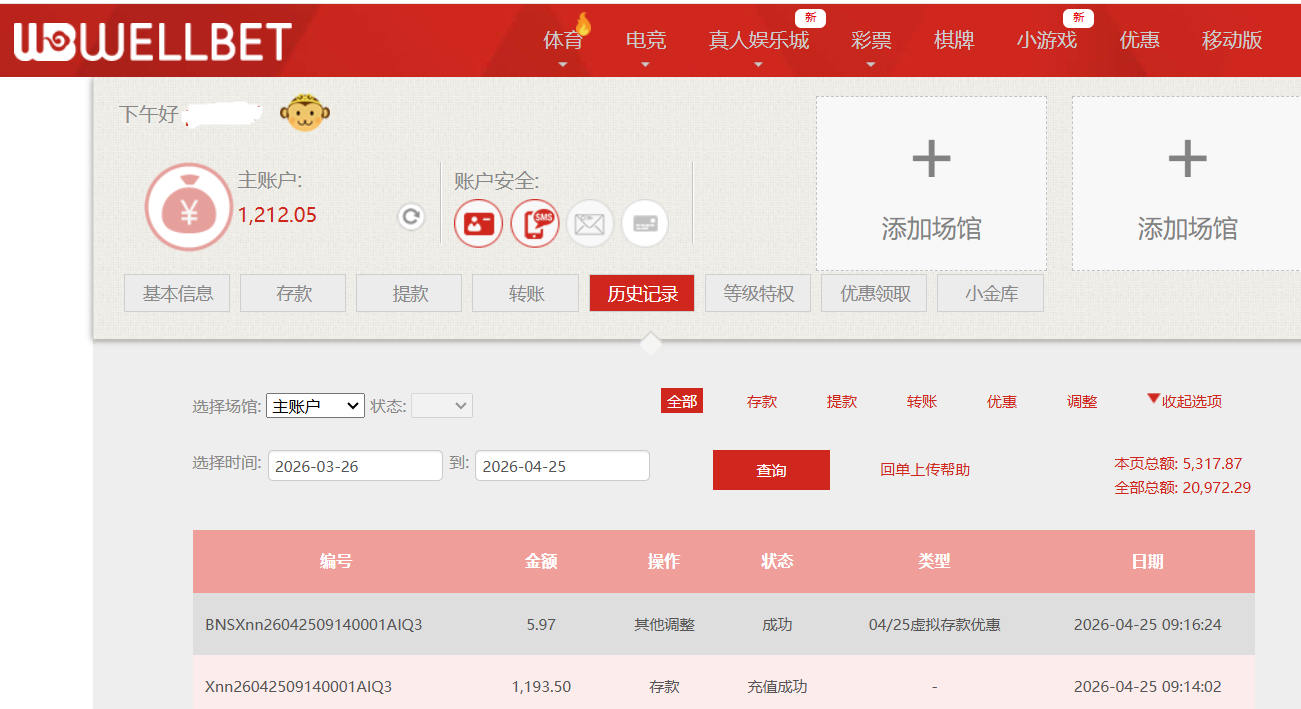Filter records by 存款
This screenshot has height=709, width=1301.
pyautogui.click(x=762, y=401)
